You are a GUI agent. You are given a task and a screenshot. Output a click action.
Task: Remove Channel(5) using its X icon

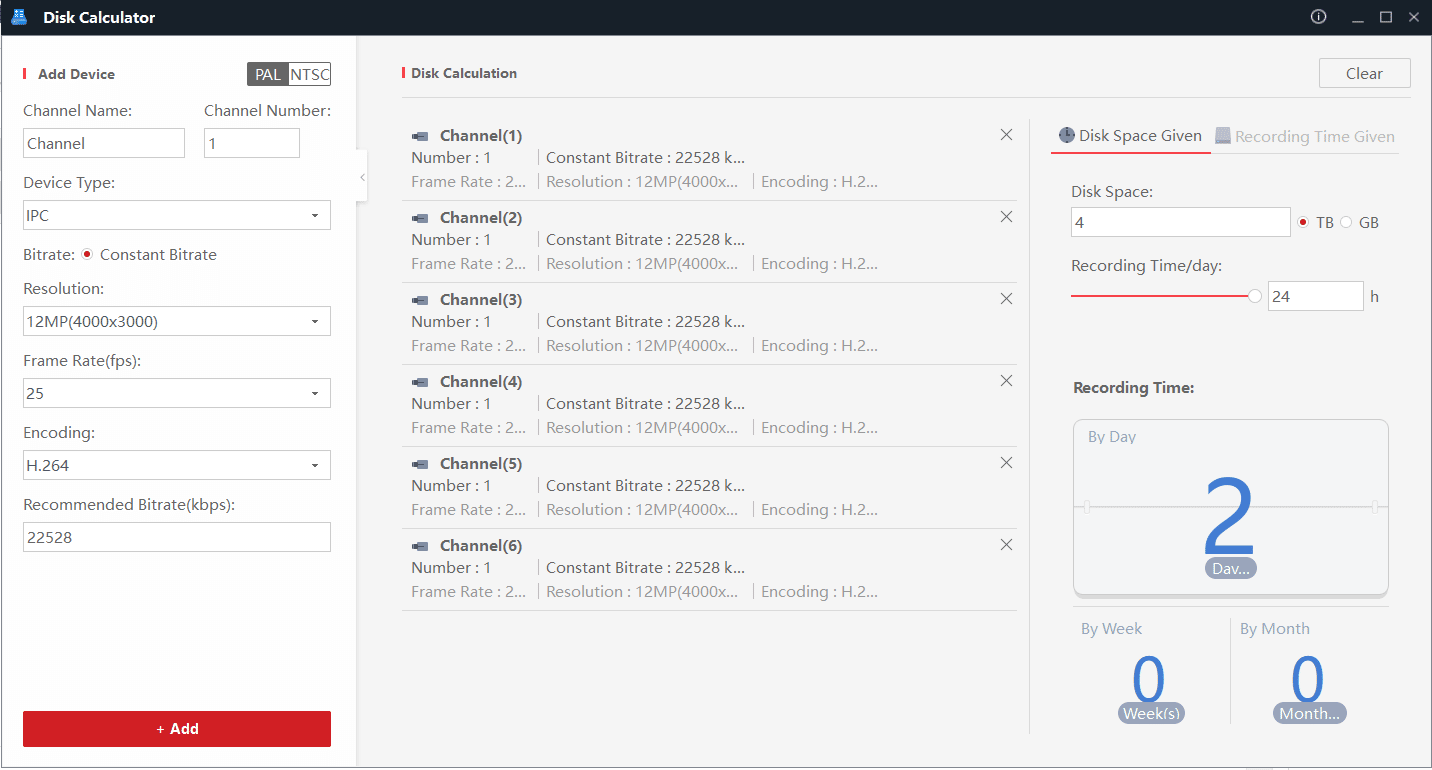pyautogui.click(x=1006, y=463)
